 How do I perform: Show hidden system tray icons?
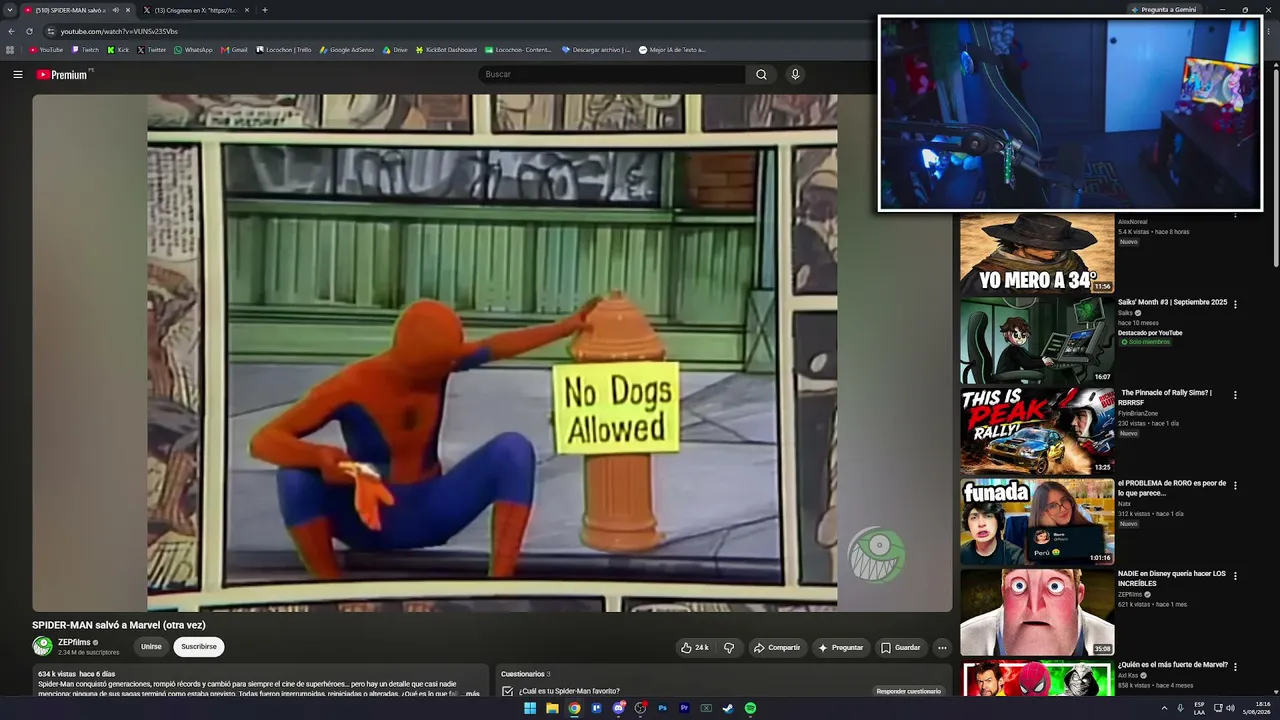click(x=1164, y=708)
